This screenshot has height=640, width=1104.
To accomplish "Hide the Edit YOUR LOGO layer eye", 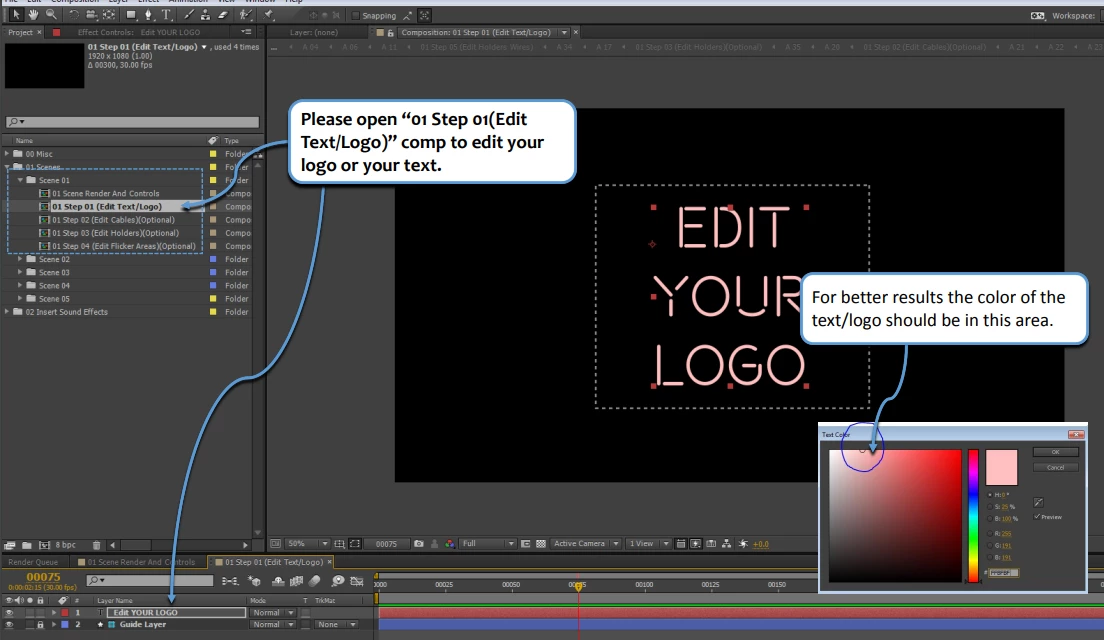I will (9, 613).
